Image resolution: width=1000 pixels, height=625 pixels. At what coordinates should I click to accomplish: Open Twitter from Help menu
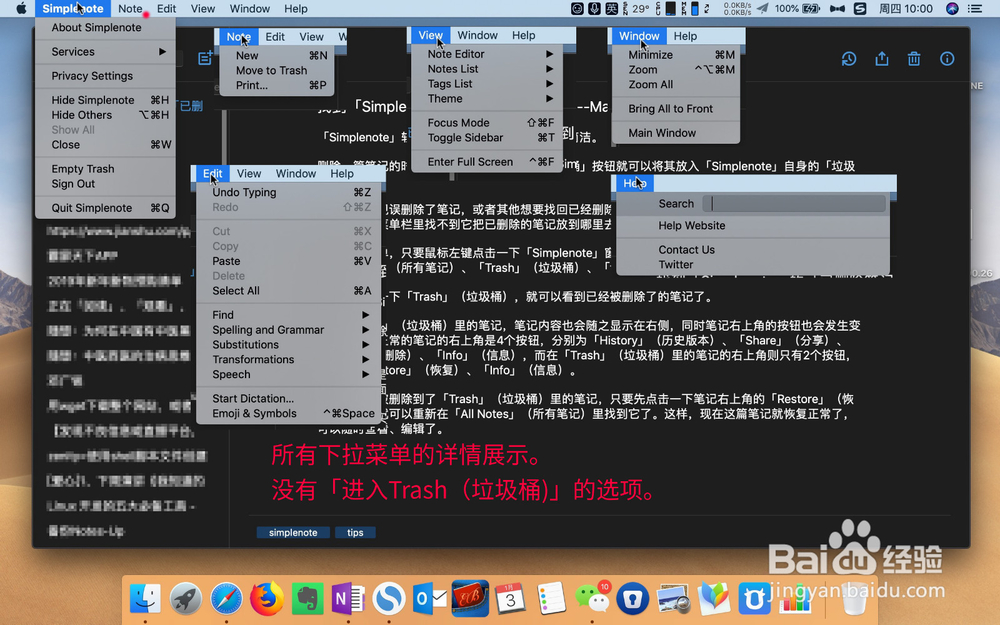[753, 265]
